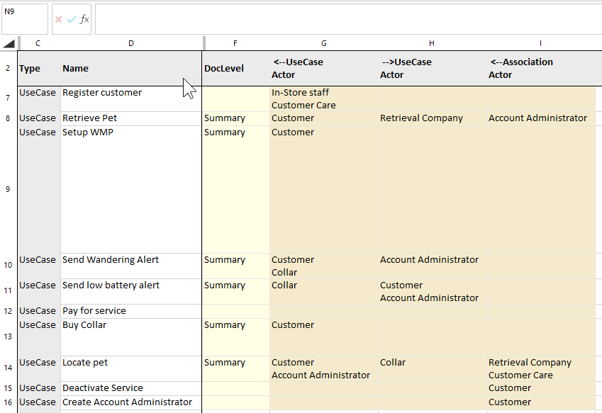This screenshot has width=602, height=413.
Task: Select column C header
Action: coord(38,43)
